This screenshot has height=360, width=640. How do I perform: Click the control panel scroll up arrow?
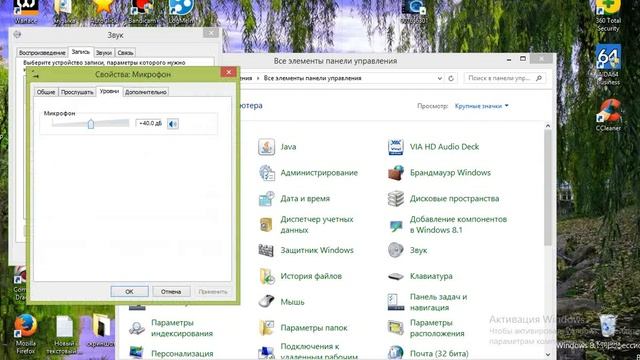[548, 126]
